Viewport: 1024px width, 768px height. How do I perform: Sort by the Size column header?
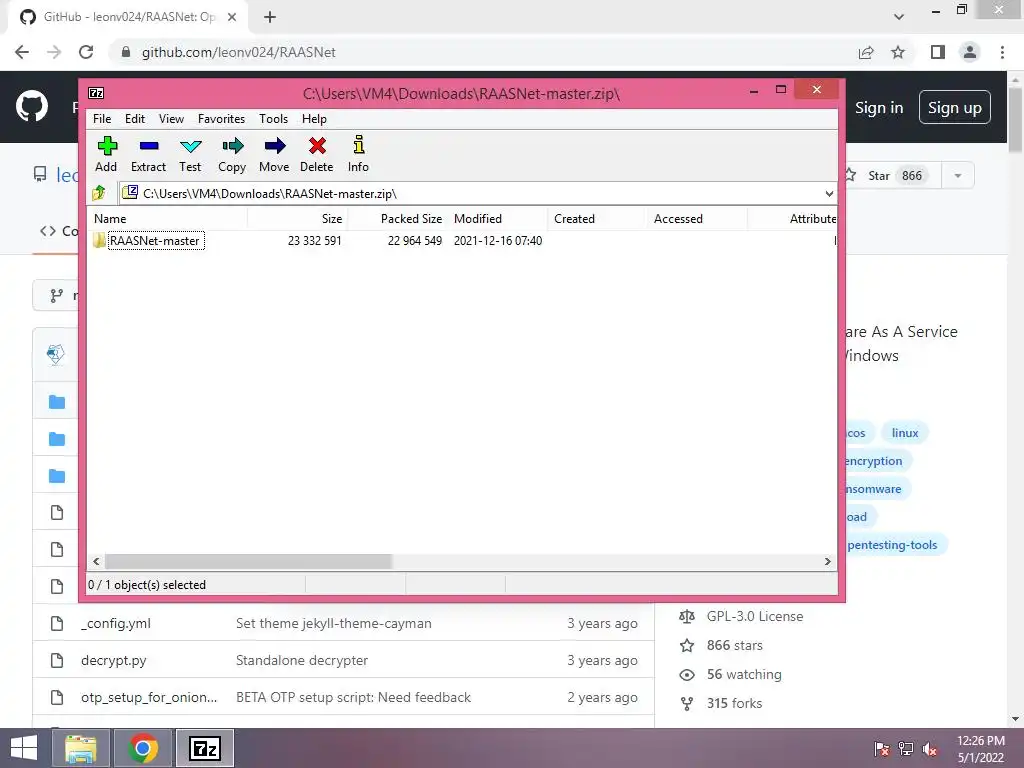pyautogui.click(x=298, y=219)
